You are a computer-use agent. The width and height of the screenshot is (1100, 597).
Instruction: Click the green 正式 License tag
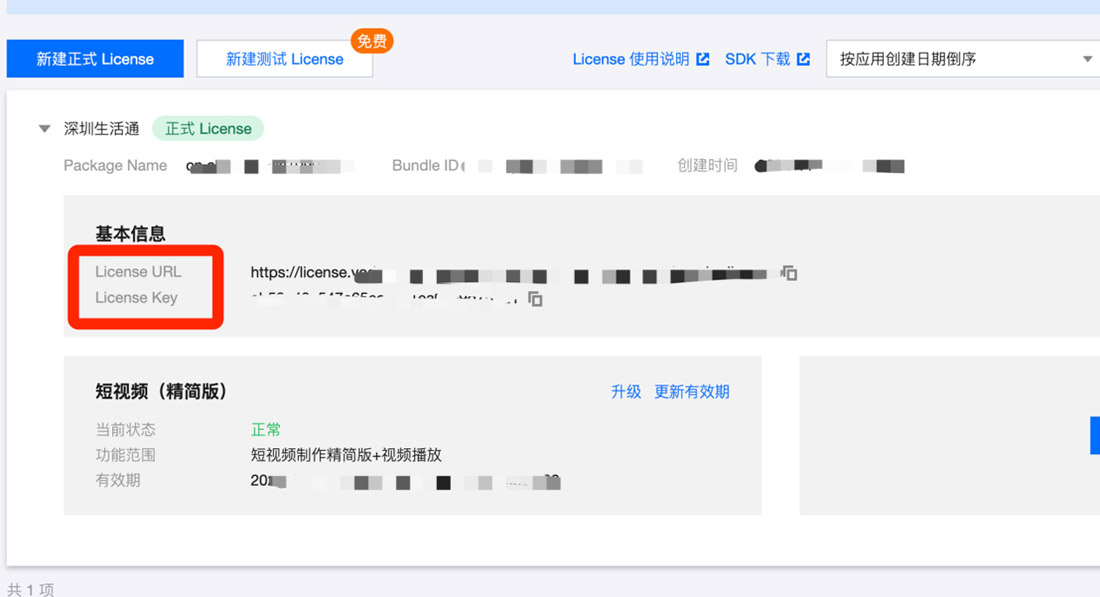pos(208,129)
